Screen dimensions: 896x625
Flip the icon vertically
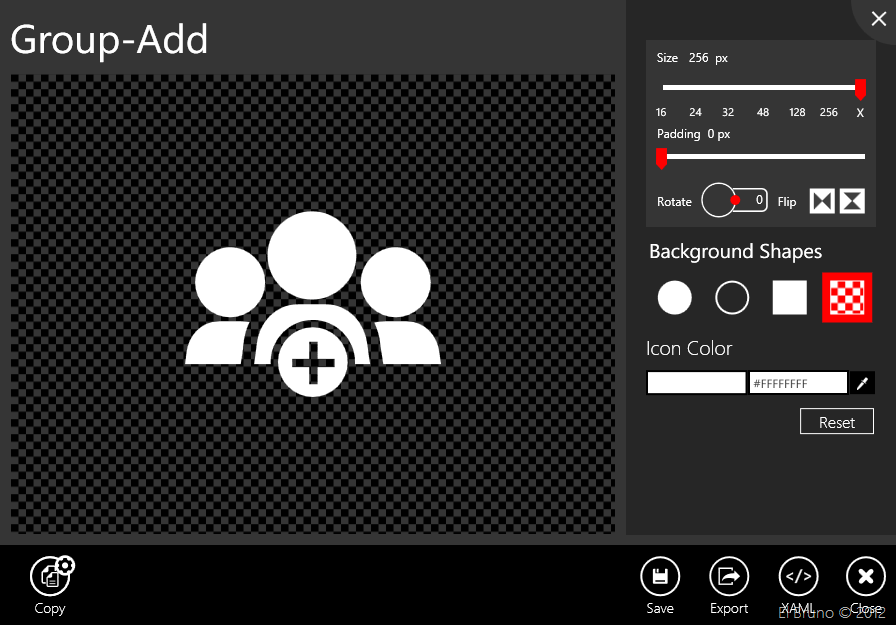[852, 201]
